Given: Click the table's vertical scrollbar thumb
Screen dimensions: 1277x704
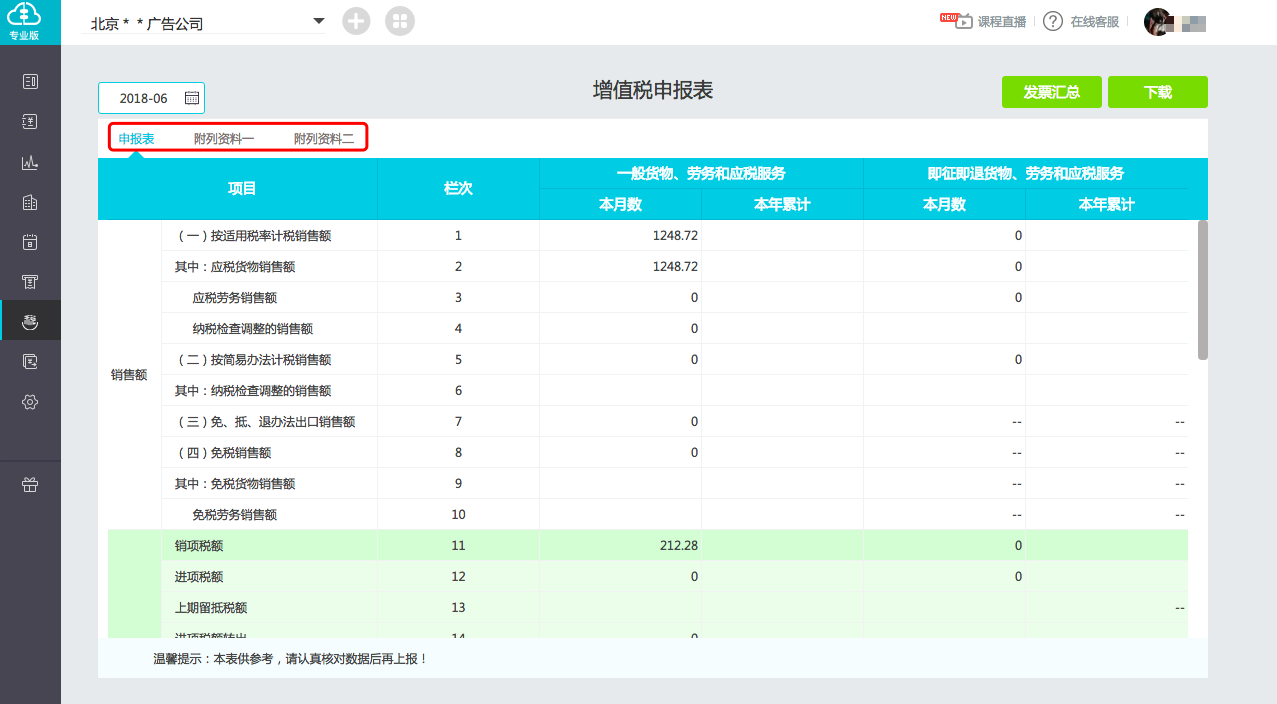Looking at the screenshot, I should [x=1203, y=290].
